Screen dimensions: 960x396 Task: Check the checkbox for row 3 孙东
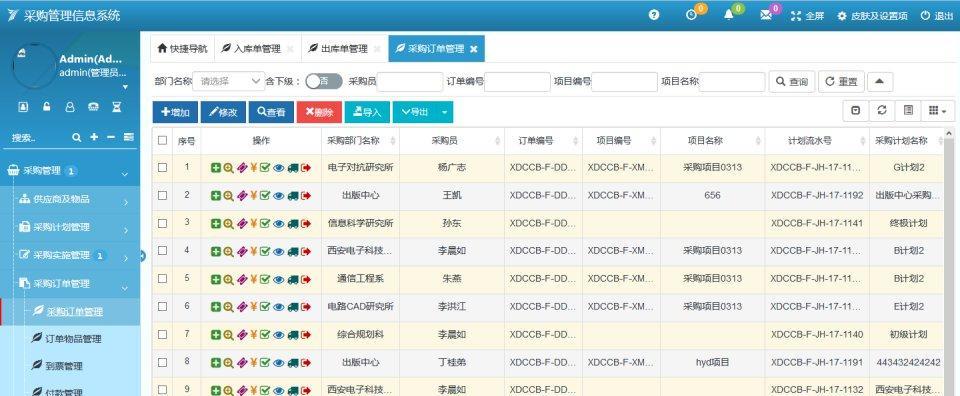162,223
